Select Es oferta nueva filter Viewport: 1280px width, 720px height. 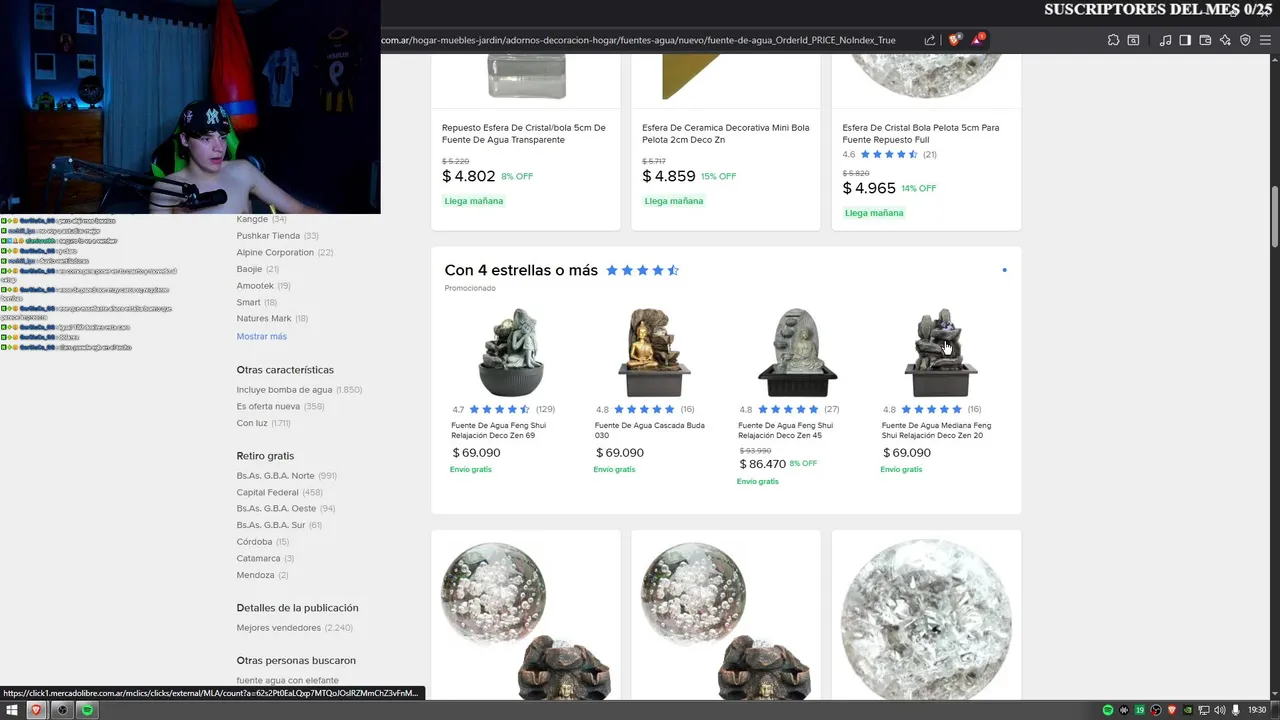tap(280, 406)
